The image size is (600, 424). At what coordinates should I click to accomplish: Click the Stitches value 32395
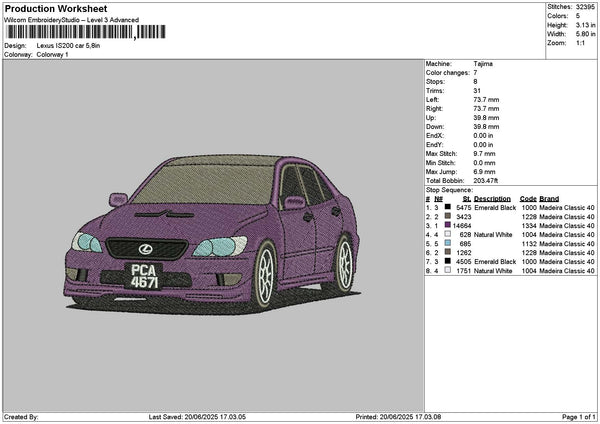point(585,7)
